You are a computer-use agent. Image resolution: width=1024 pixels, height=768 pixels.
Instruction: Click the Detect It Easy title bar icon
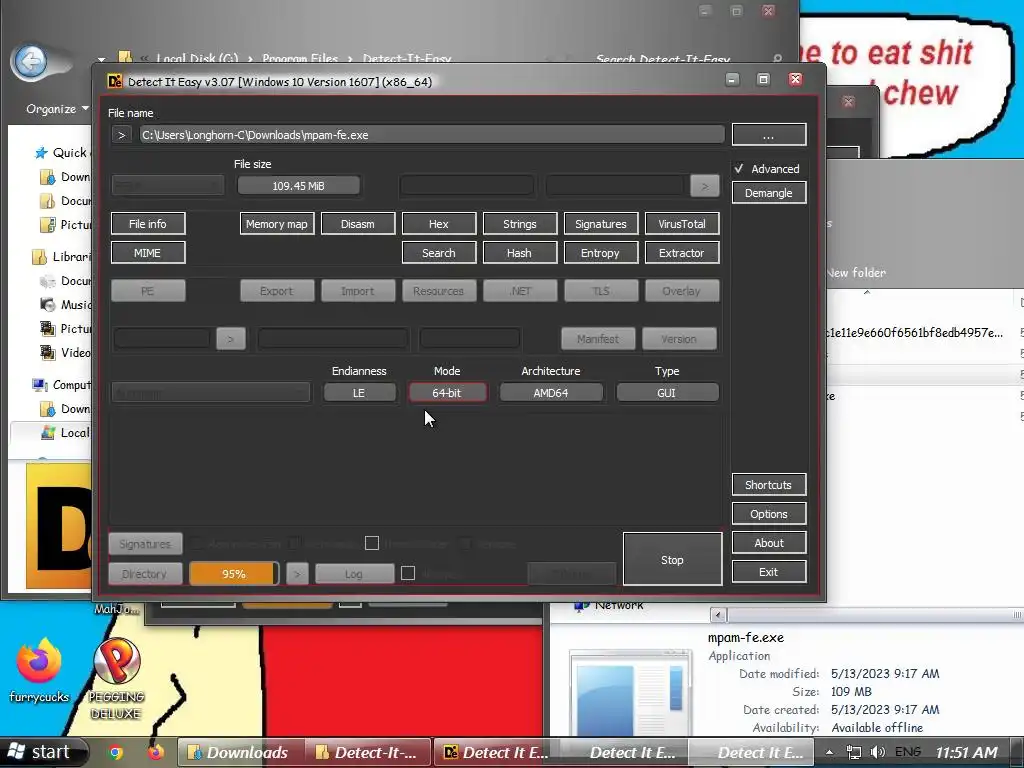(x=115, y=82)
